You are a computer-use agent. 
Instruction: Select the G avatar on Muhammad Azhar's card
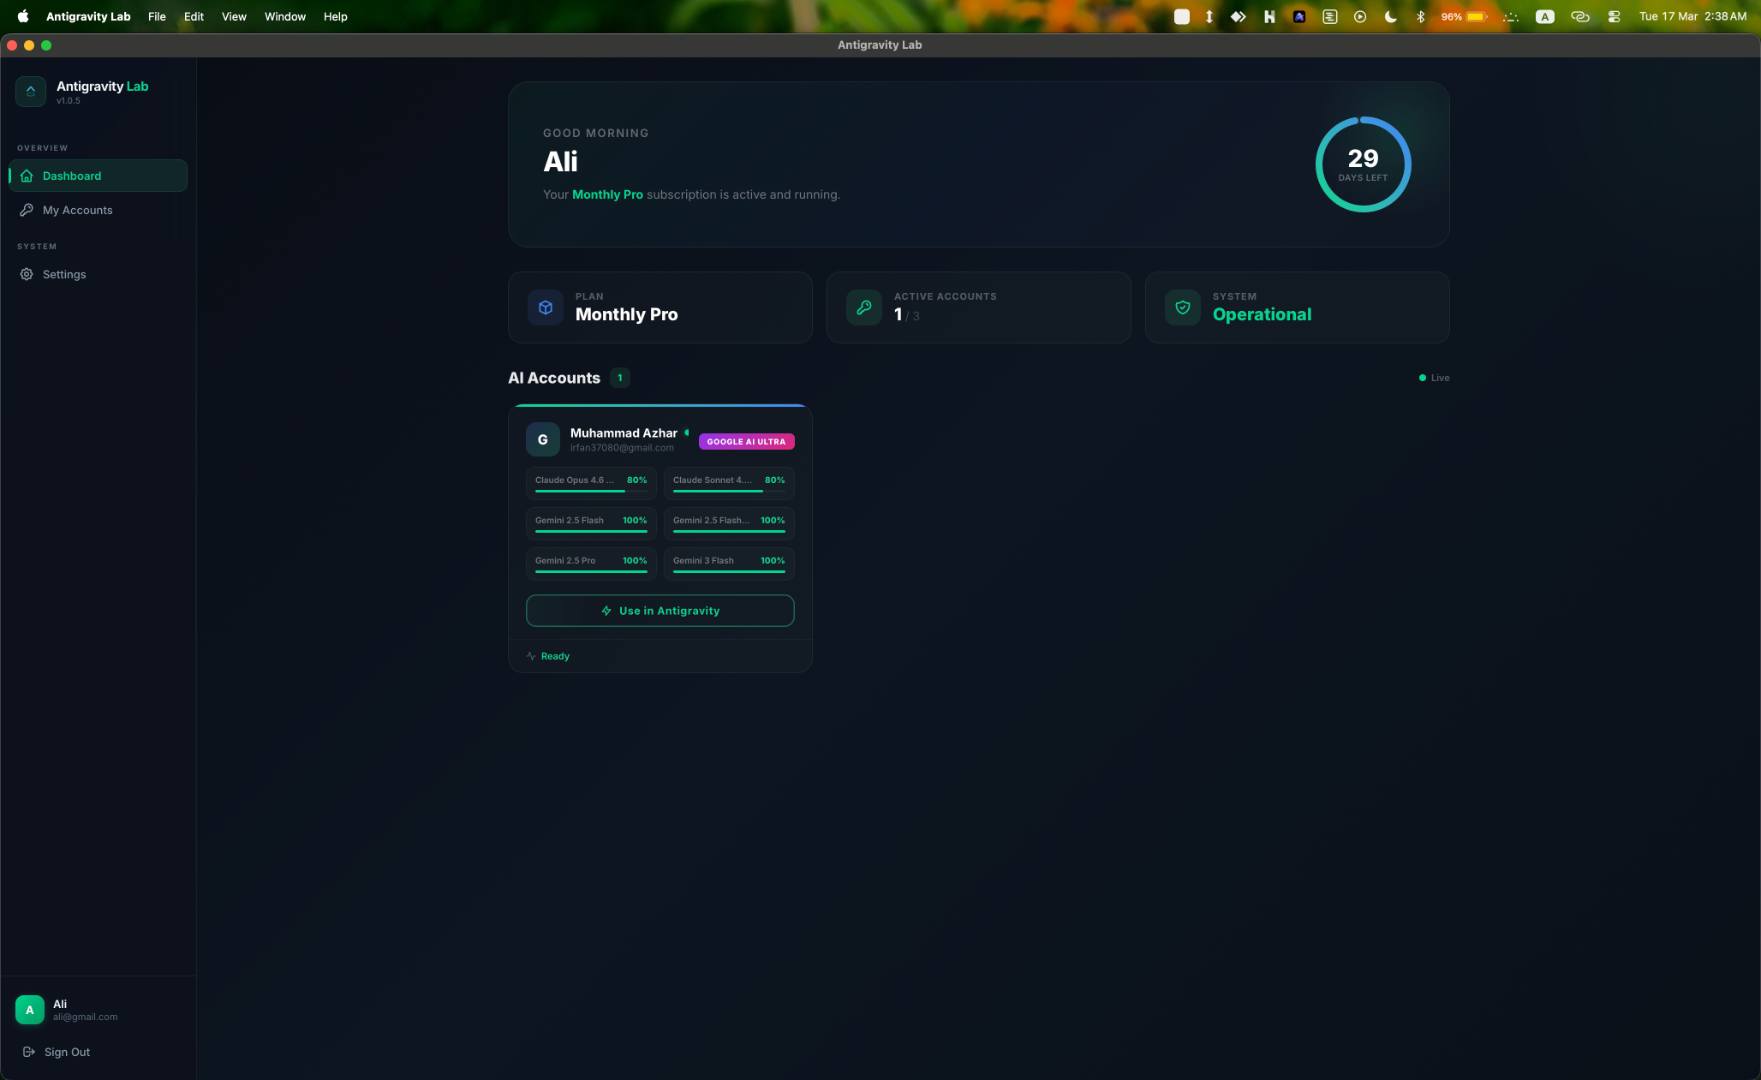[x=542, y=440]
